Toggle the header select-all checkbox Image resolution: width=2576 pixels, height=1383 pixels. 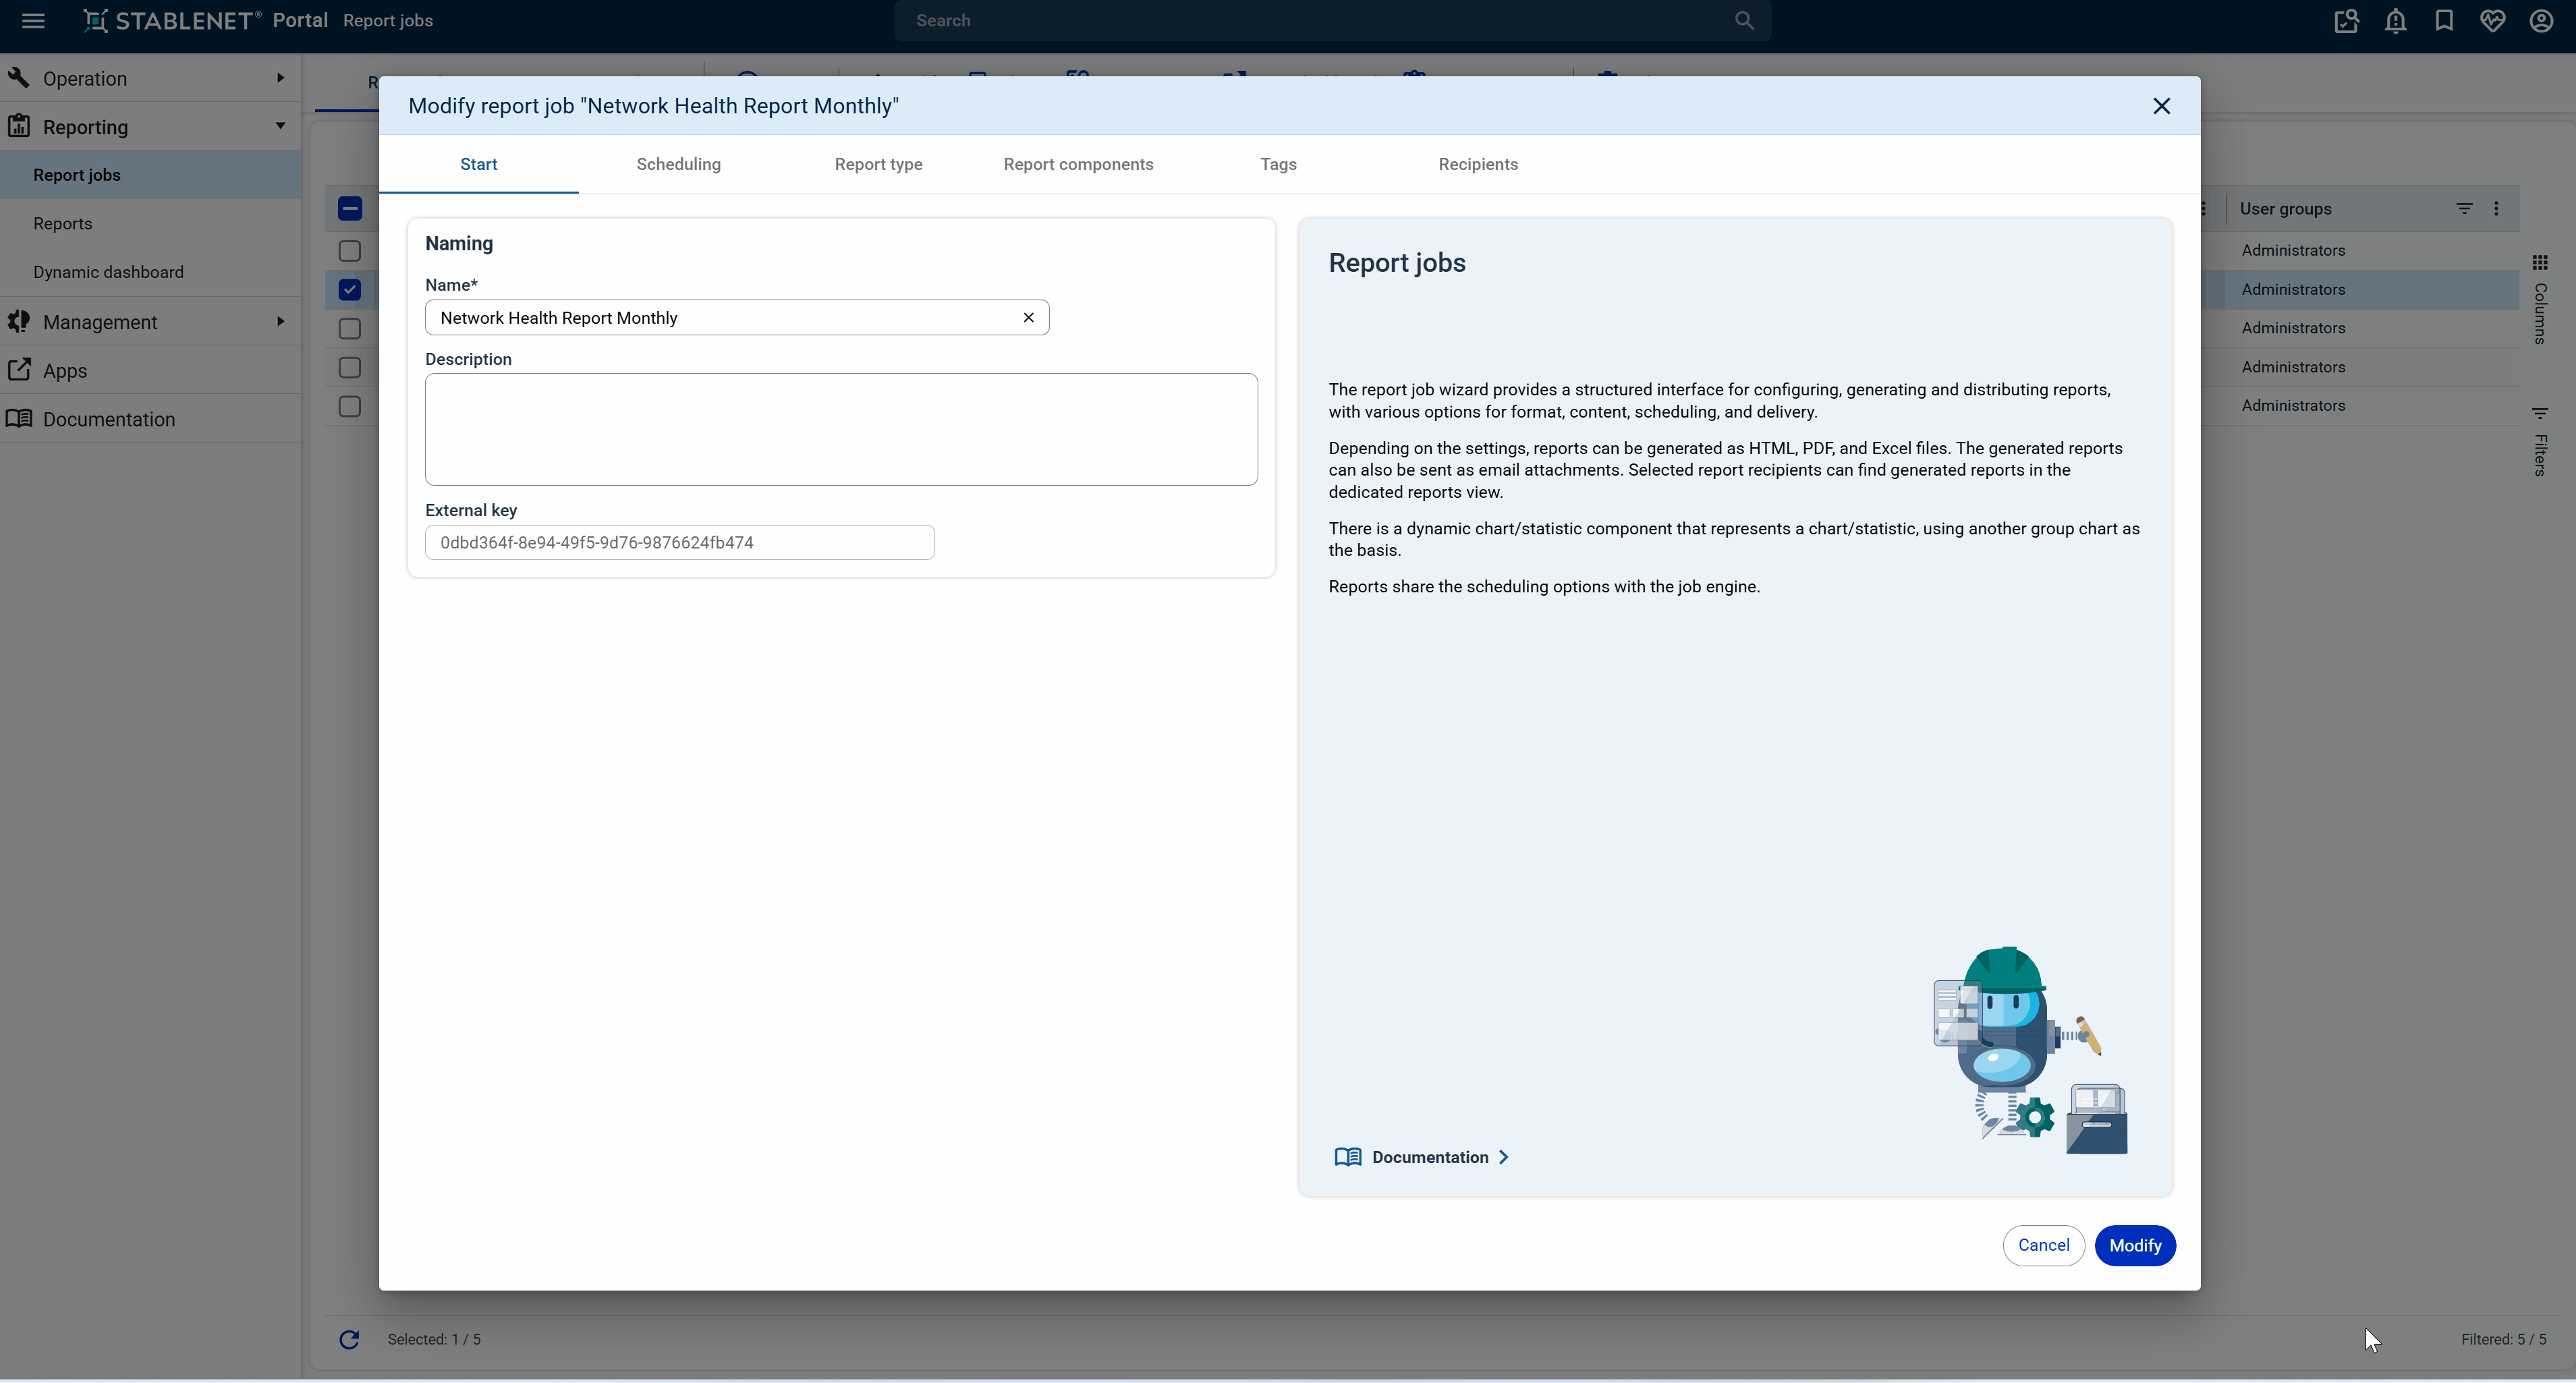coord(349,209)
